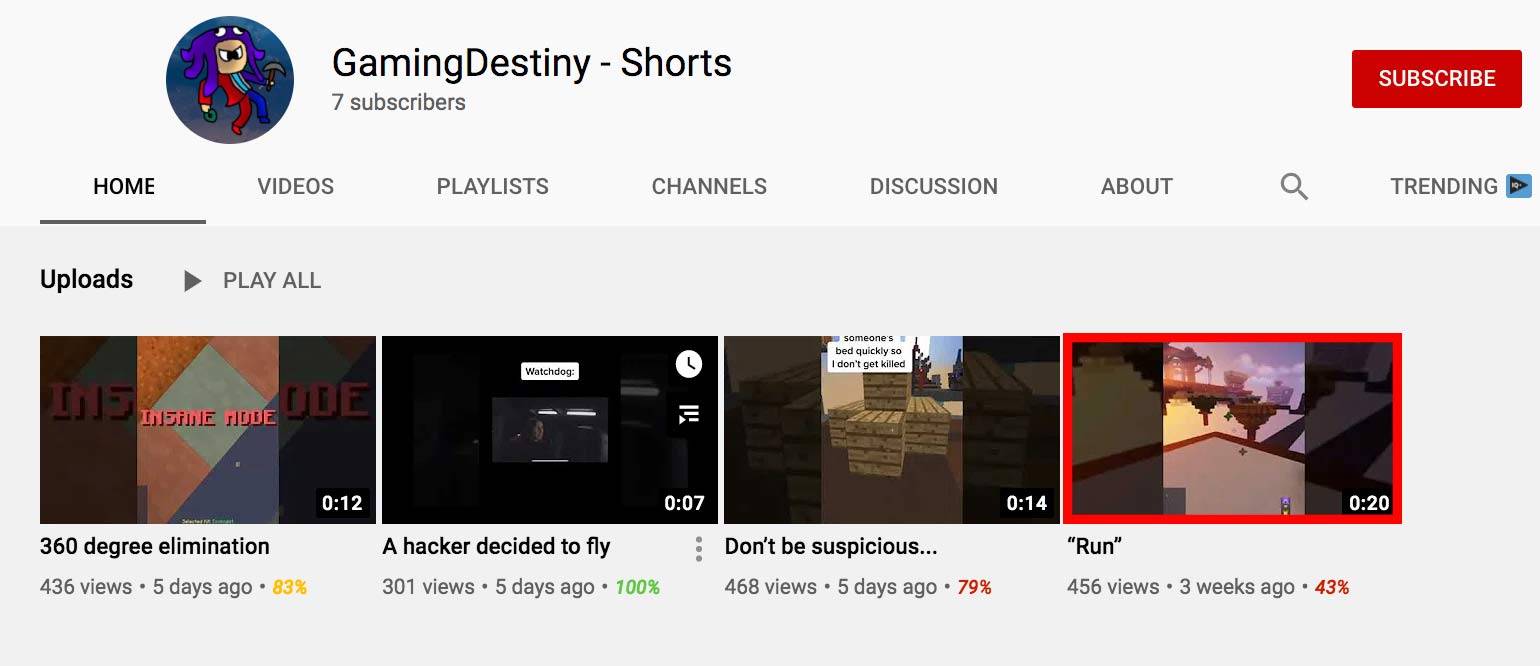The image size is (1540, 666).
Task: Go to the Discussion tab
Action: click(934, 186)
